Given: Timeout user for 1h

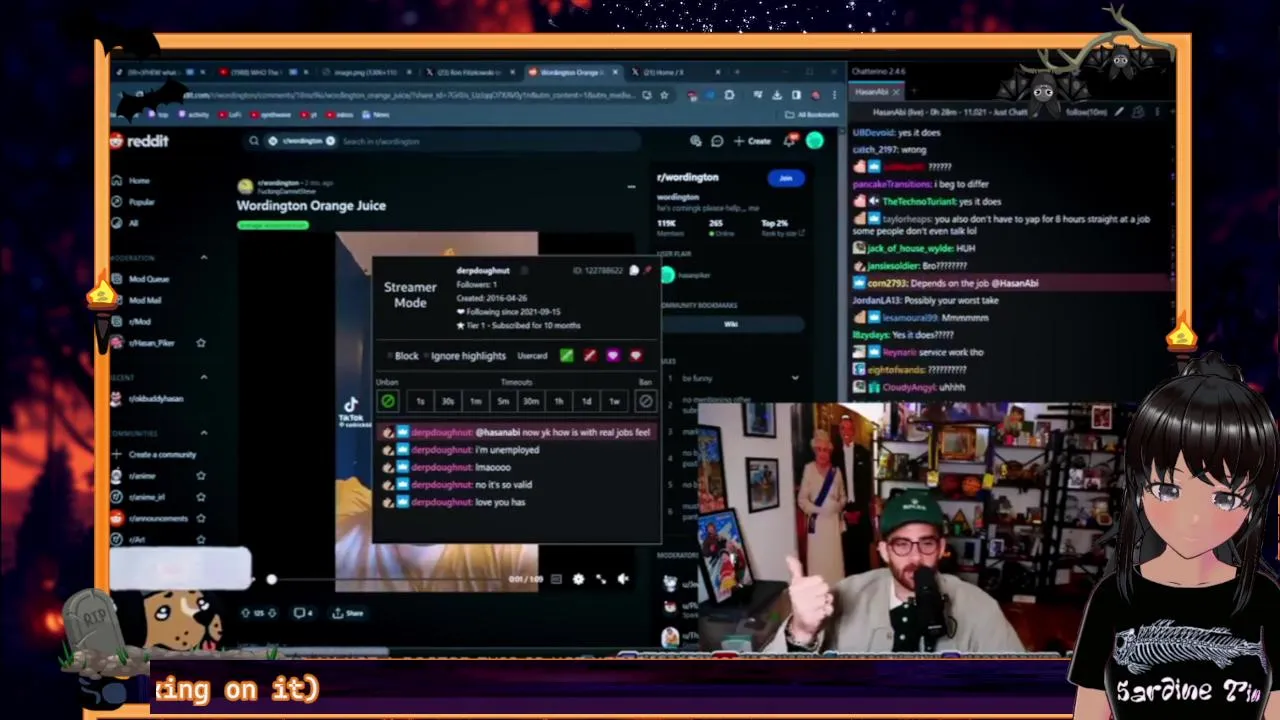Looking at the screenshot, I should (x=558, y=401).
